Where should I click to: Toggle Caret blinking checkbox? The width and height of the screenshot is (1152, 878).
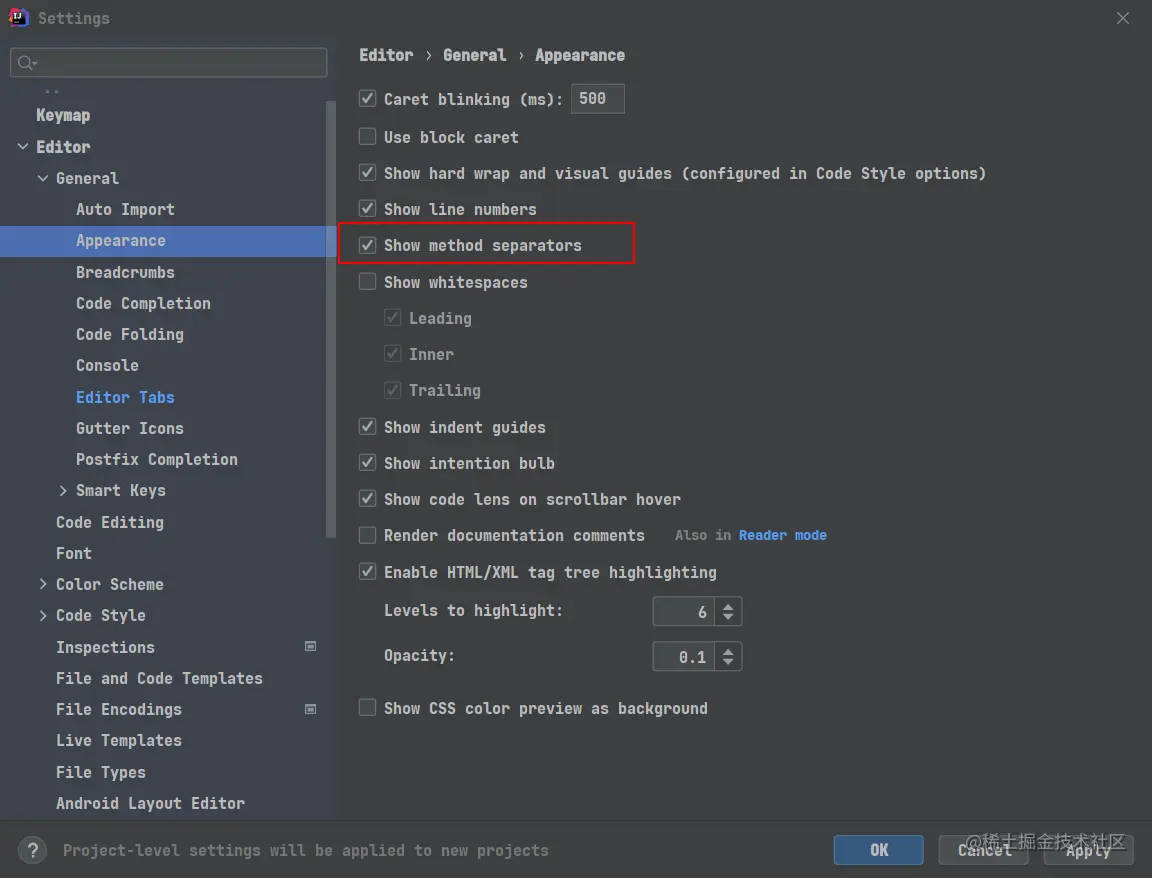pos(367,98)
